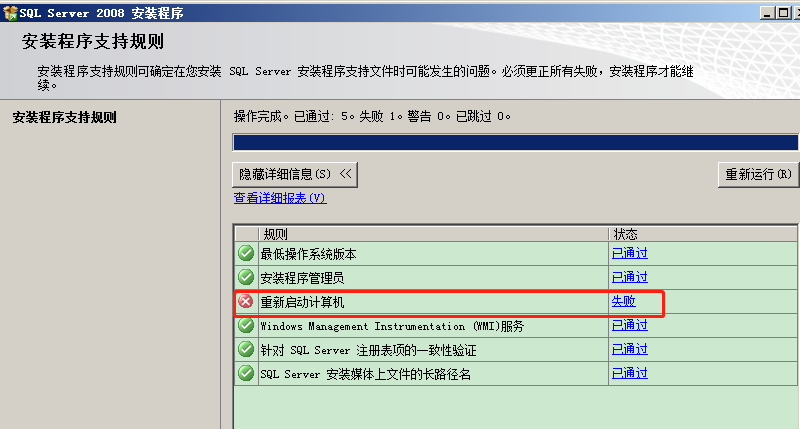The width and height of the screenshot is (800, 429).
Task: Click green check icon for 安装程序管理员
Action: (x=246, y=277)
